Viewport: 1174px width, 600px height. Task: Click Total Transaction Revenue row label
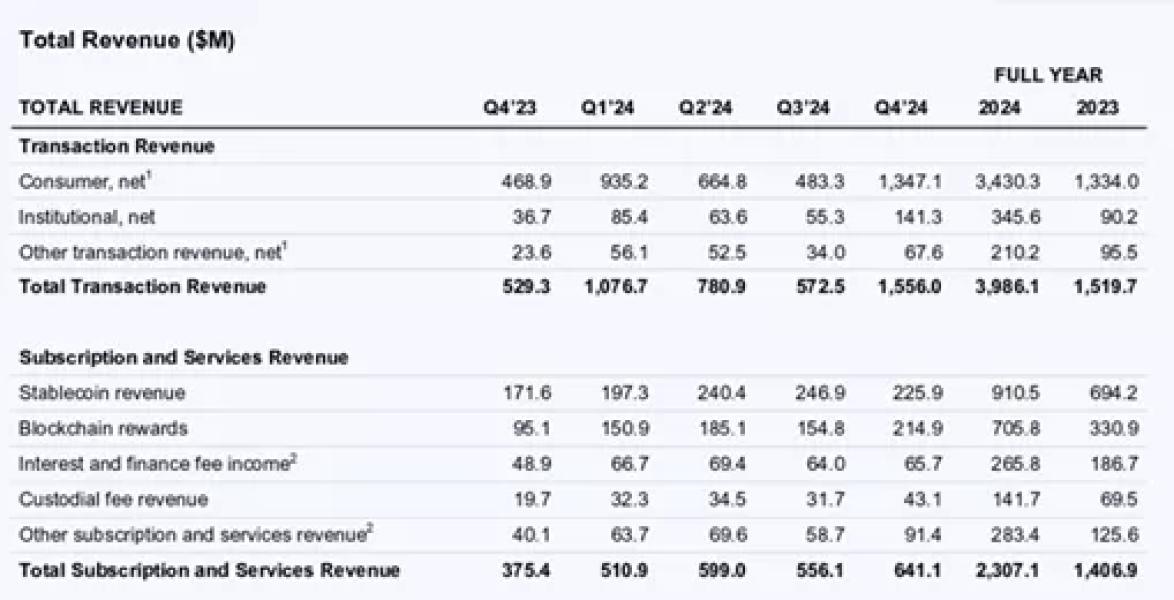(x=142, y=287)
